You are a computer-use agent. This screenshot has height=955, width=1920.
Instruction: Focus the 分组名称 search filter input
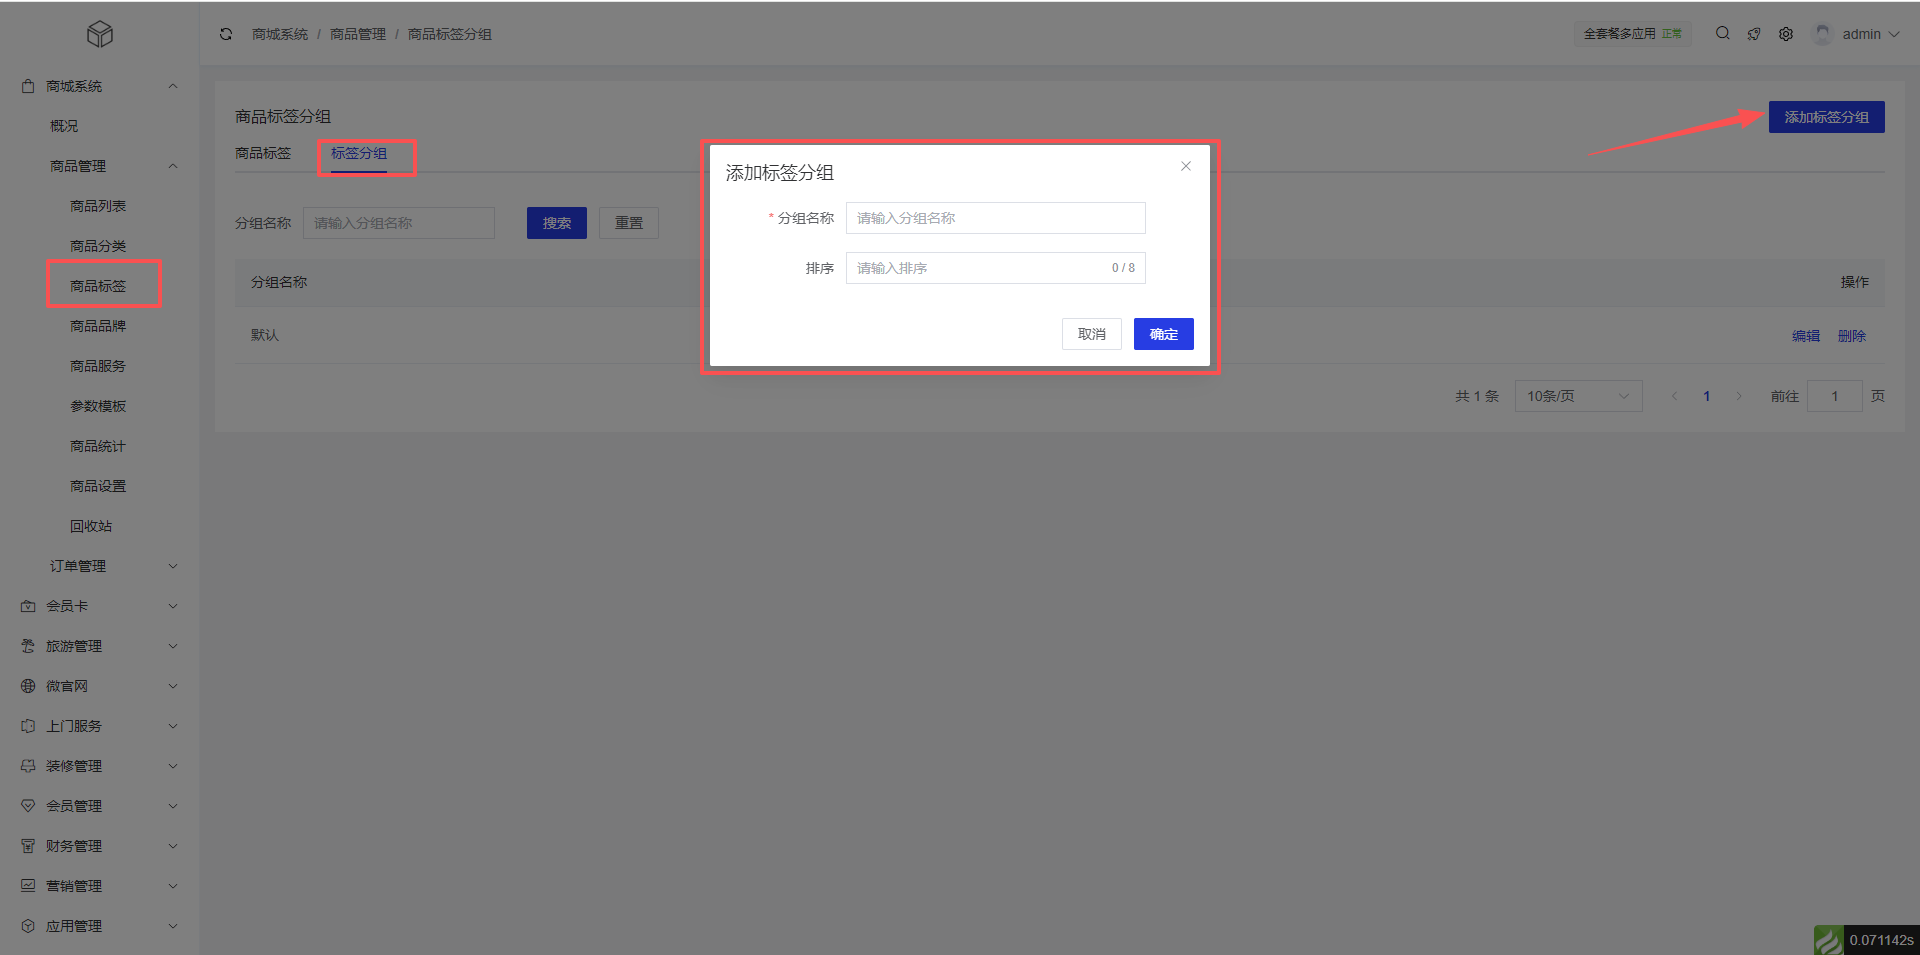click(x=399, y=223)
